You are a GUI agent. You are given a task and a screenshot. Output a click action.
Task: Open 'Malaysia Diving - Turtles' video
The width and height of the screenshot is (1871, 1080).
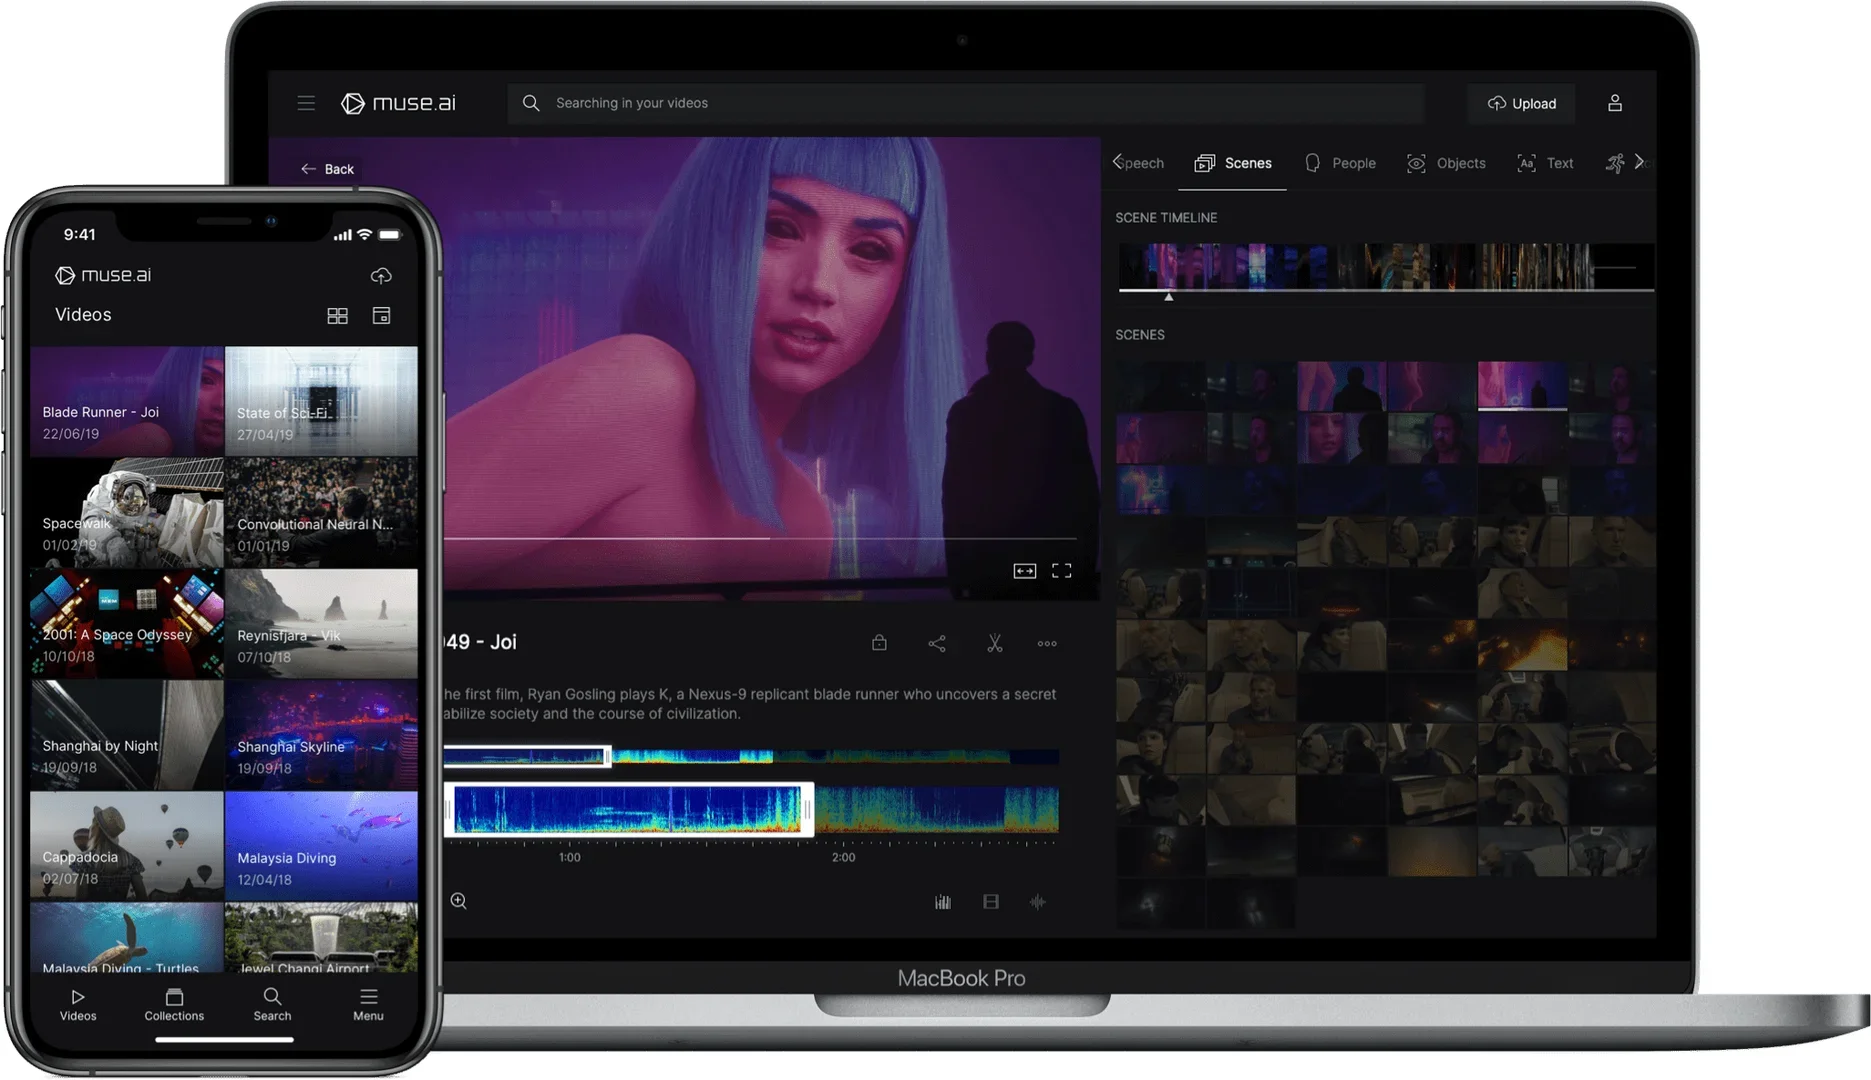point(127,938)
